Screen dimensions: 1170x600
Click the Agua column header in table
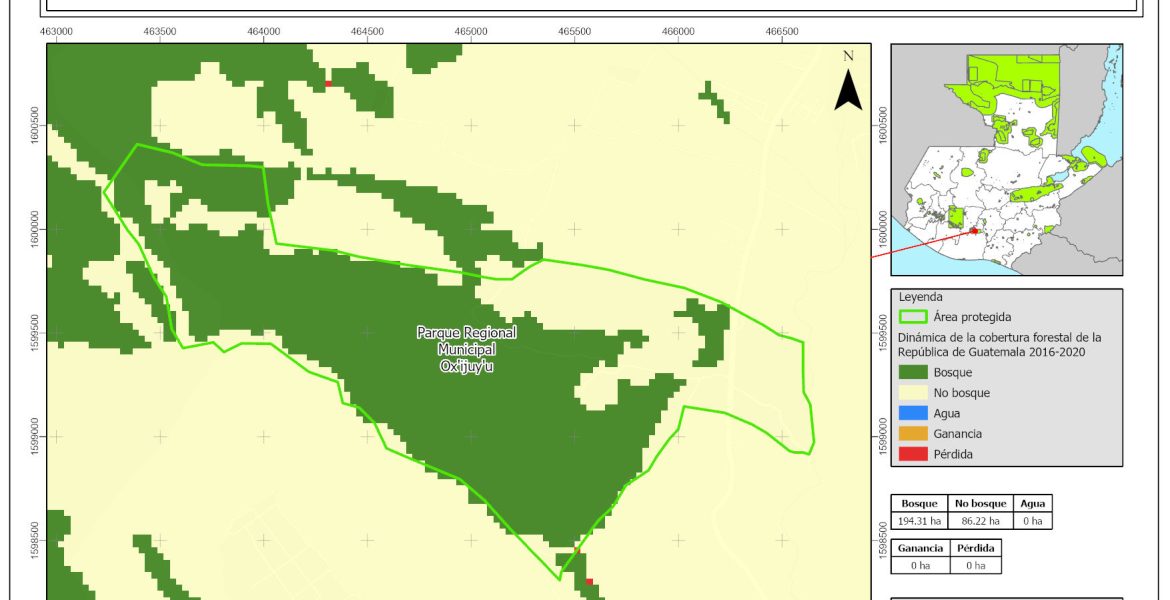click(x=1032, y=504)
